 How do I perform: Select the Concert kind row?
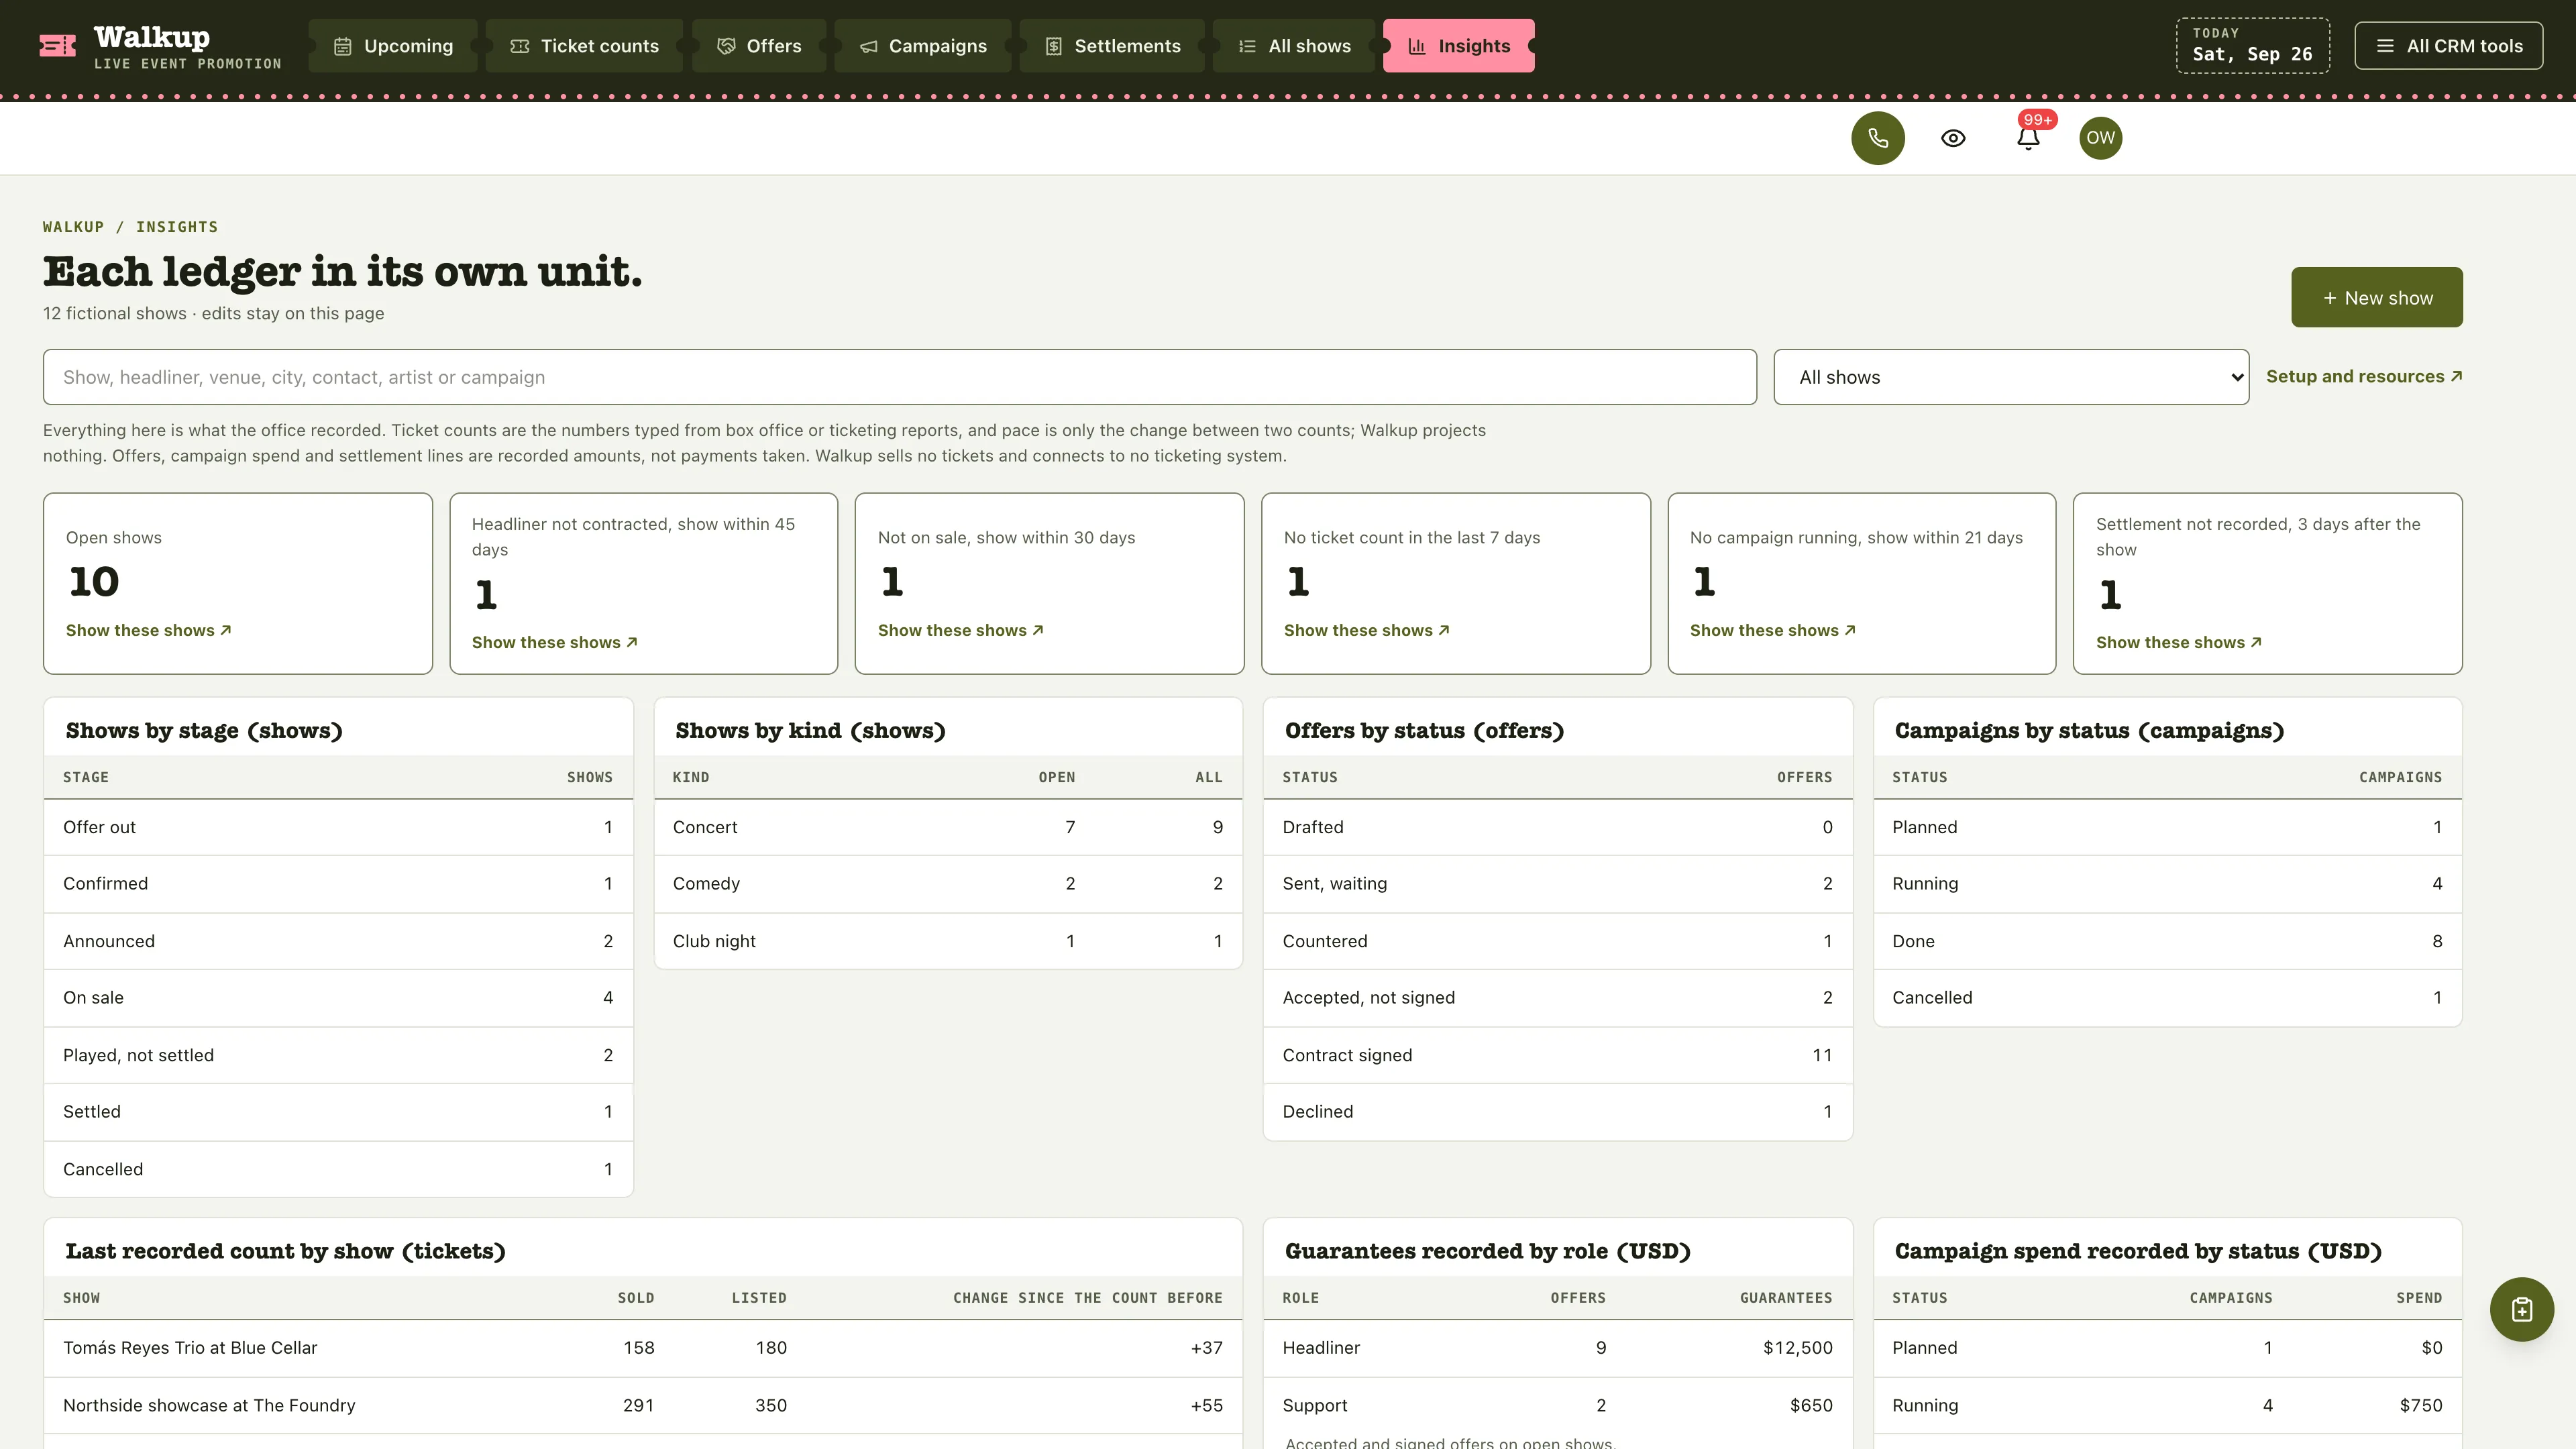[x=948, y=827]
